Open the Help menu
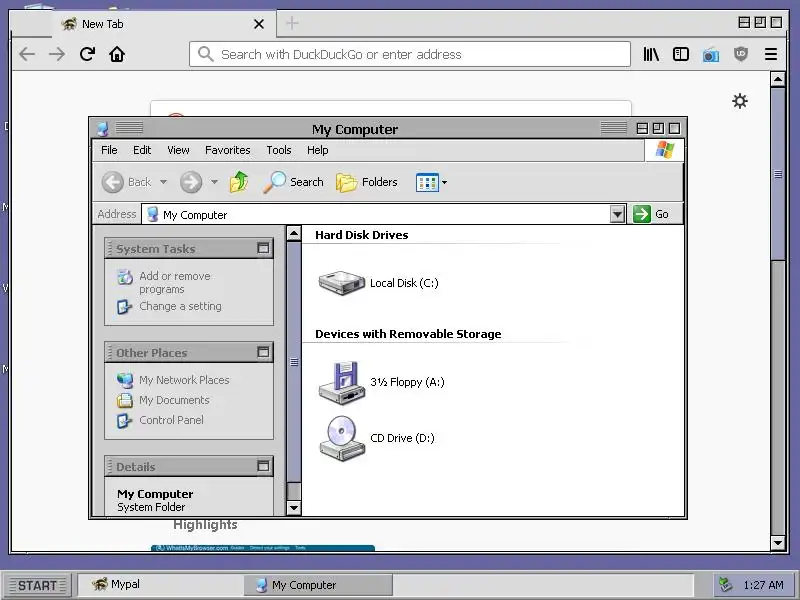Screen dimensions: 800x600 [317, 150]
